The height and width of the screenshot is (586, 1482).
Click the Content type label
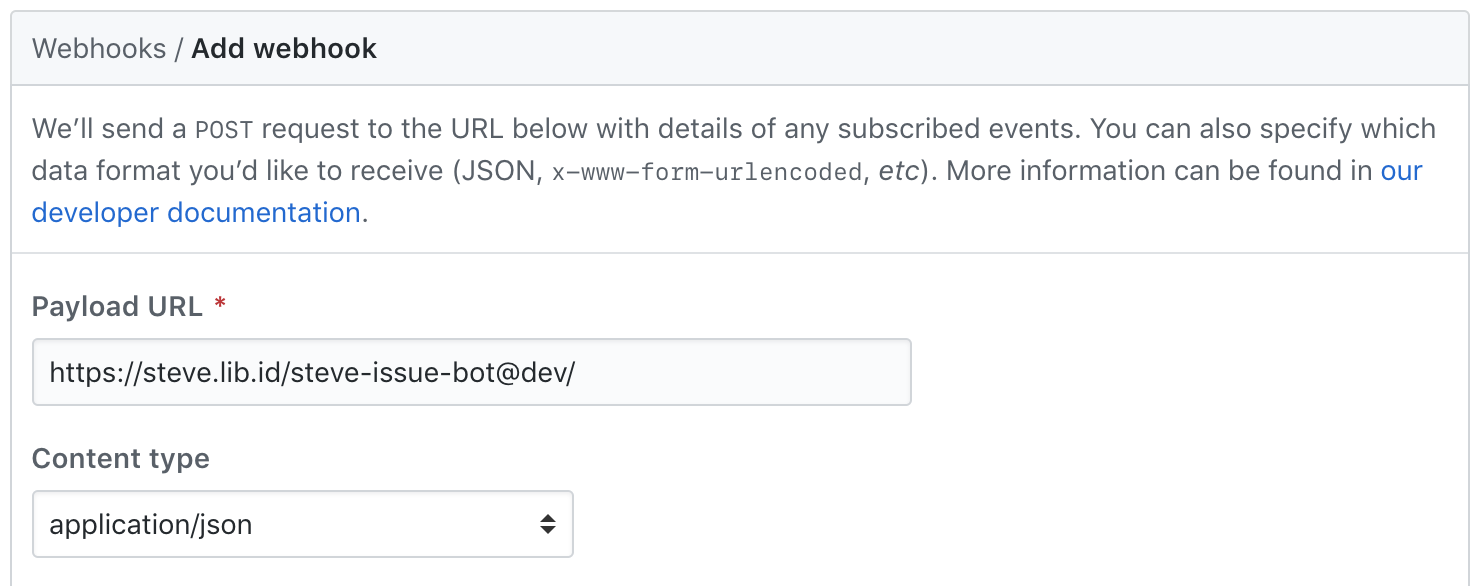pos(121,459)
